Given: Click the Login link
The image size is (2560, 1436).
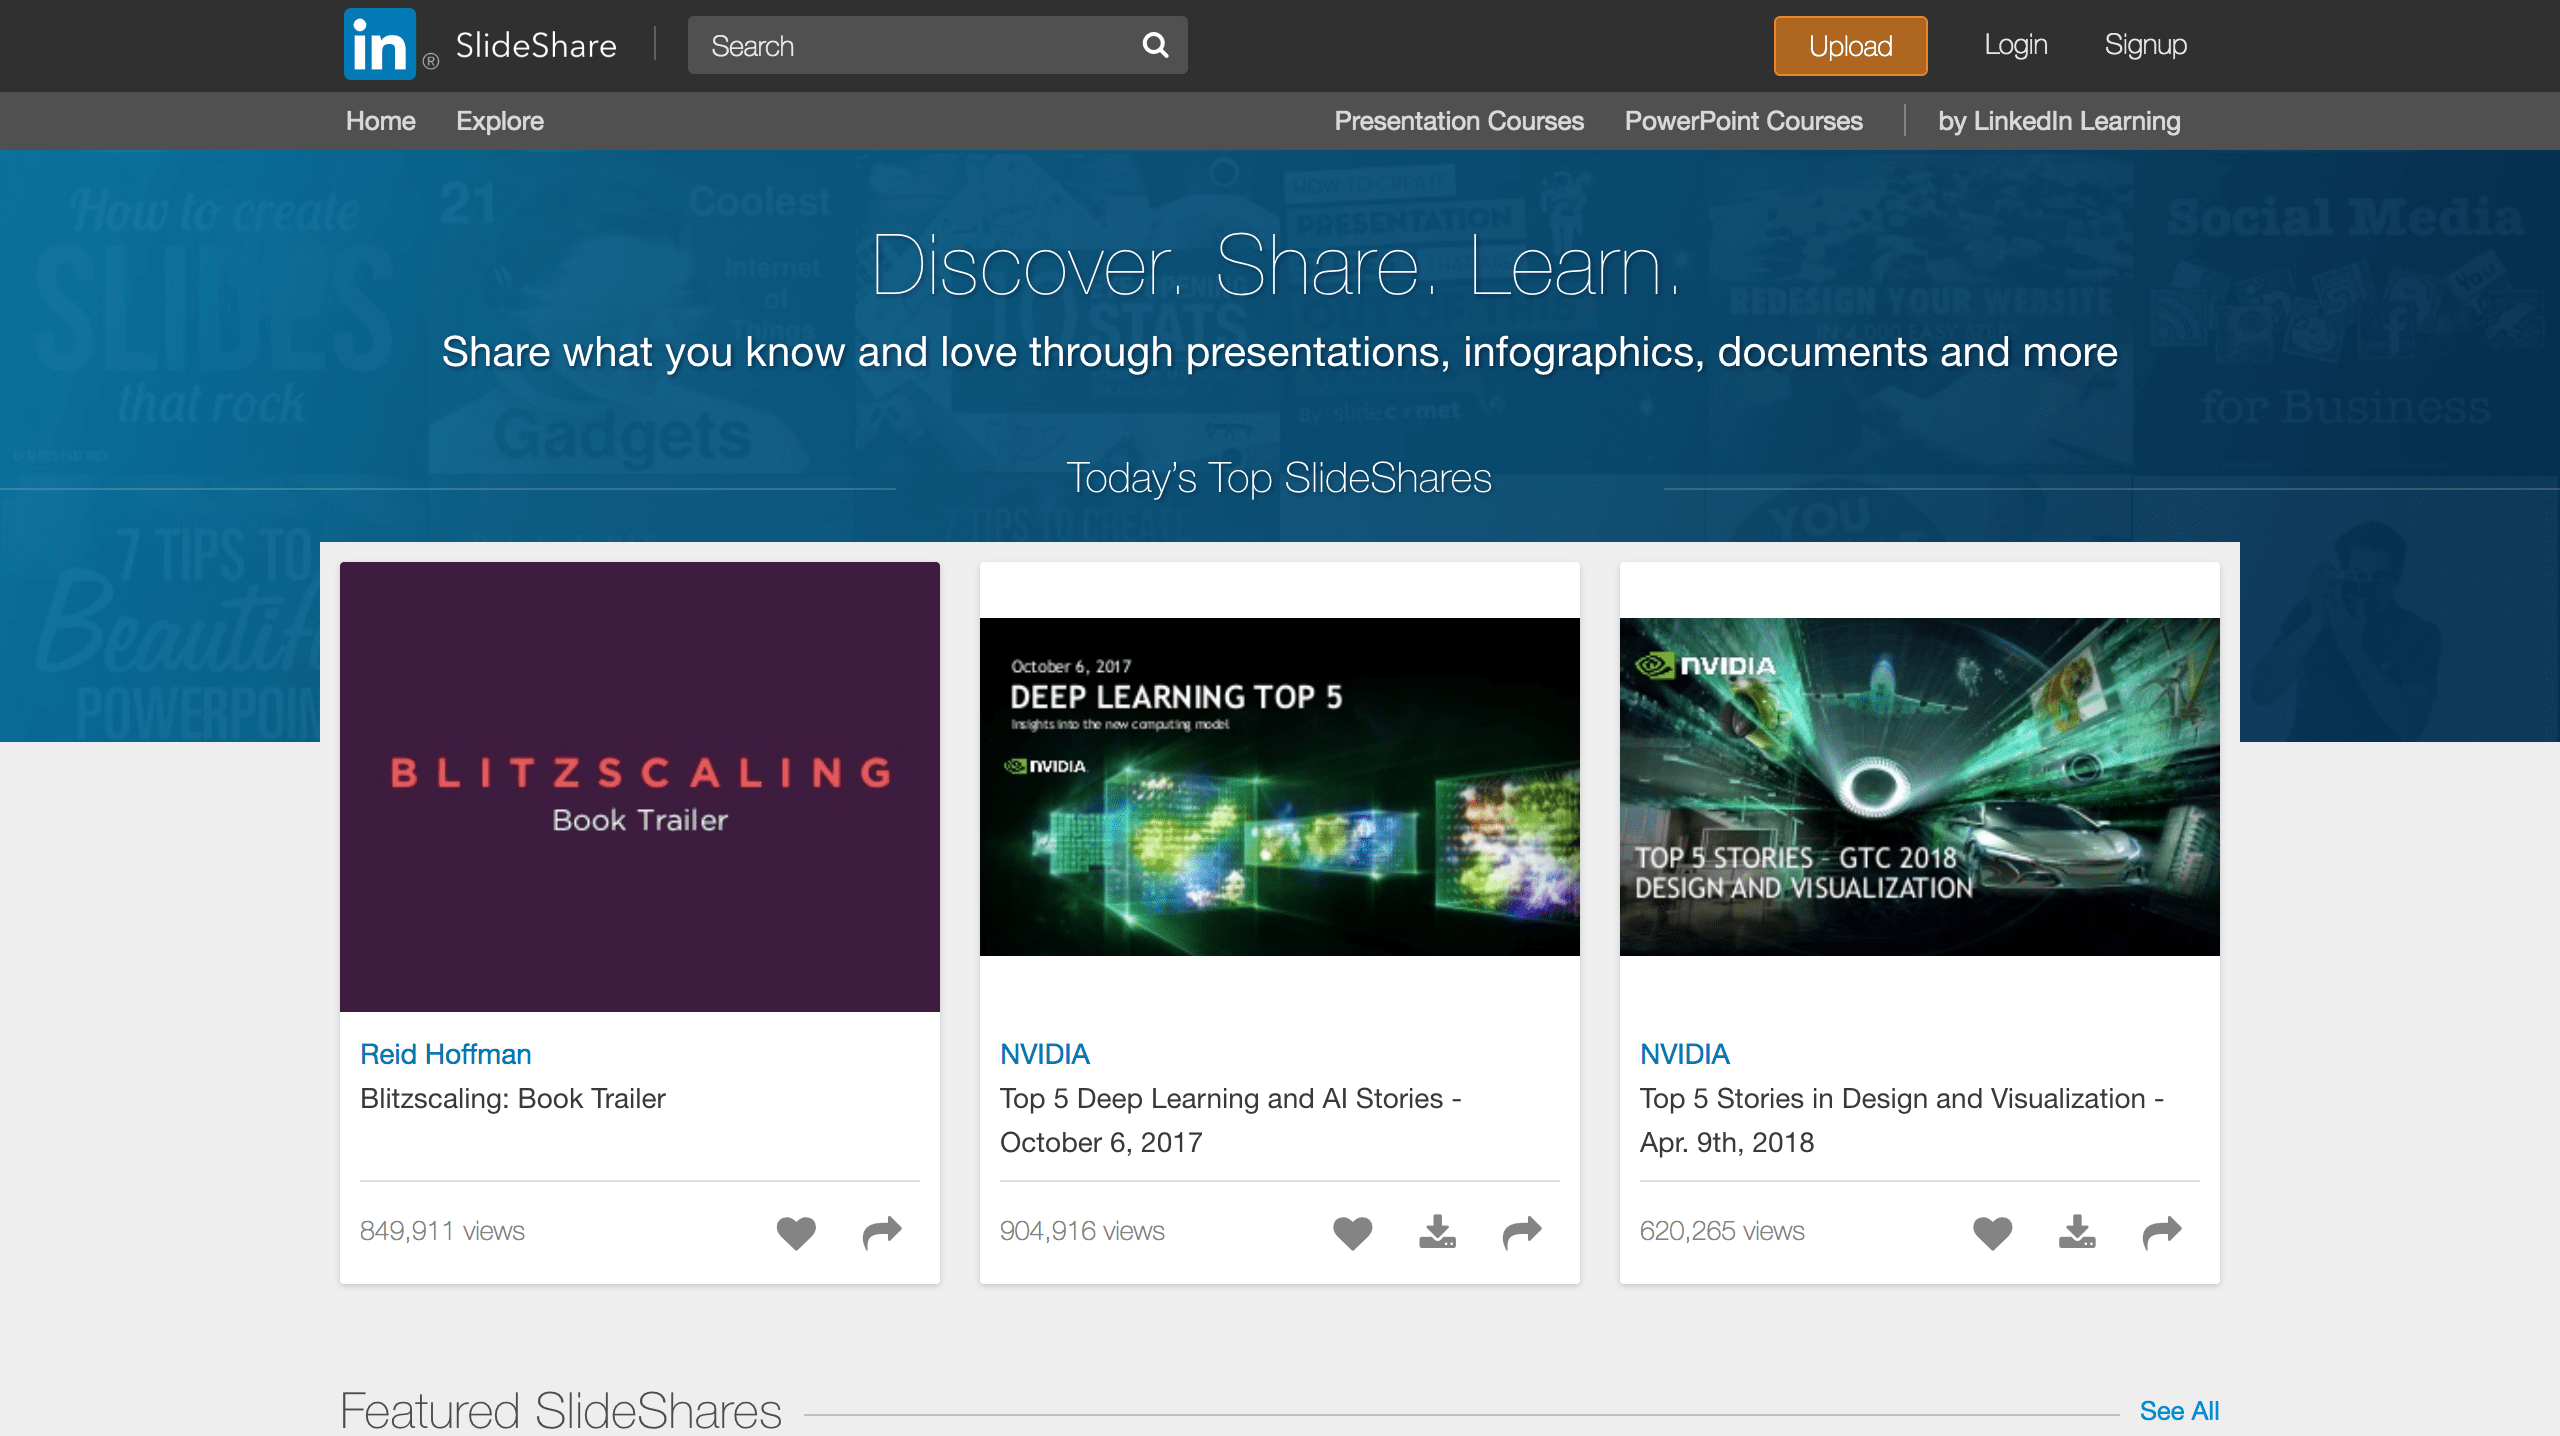Looking at the screenshot, I should click(2015, 45).
